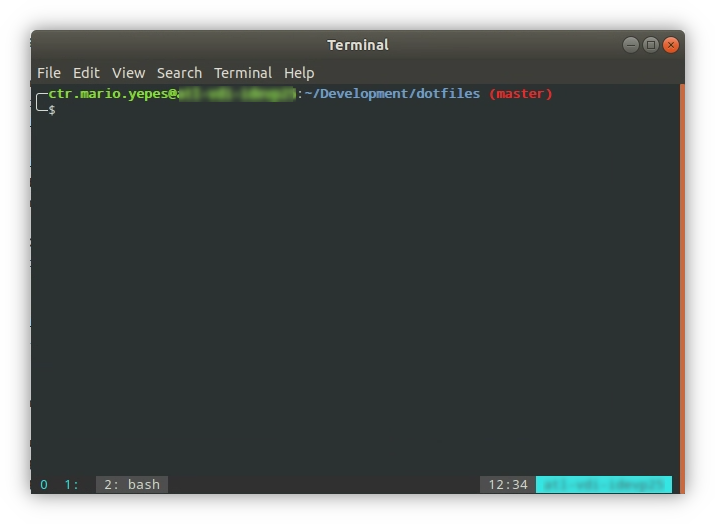Image resolution: width=715 pixels, height=524 pixels.
Task: Open the Search menu
Action: tap(179, 73)
